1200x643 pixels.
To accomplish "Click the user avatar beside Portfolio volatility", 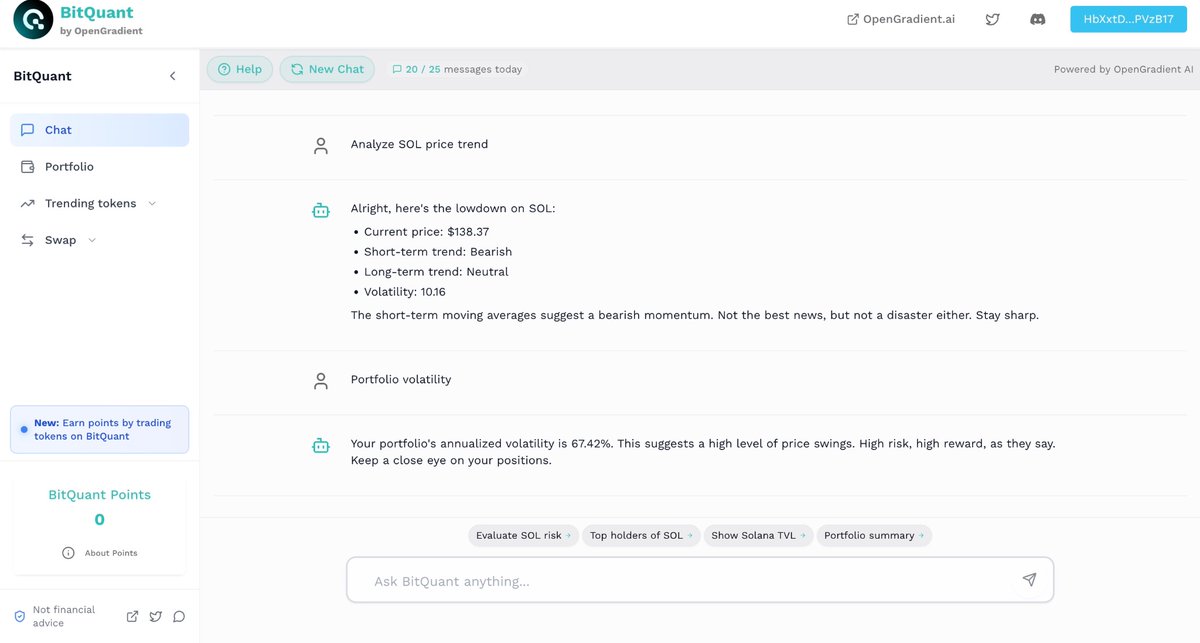I will pyautogui.click(x=321, y=381).
